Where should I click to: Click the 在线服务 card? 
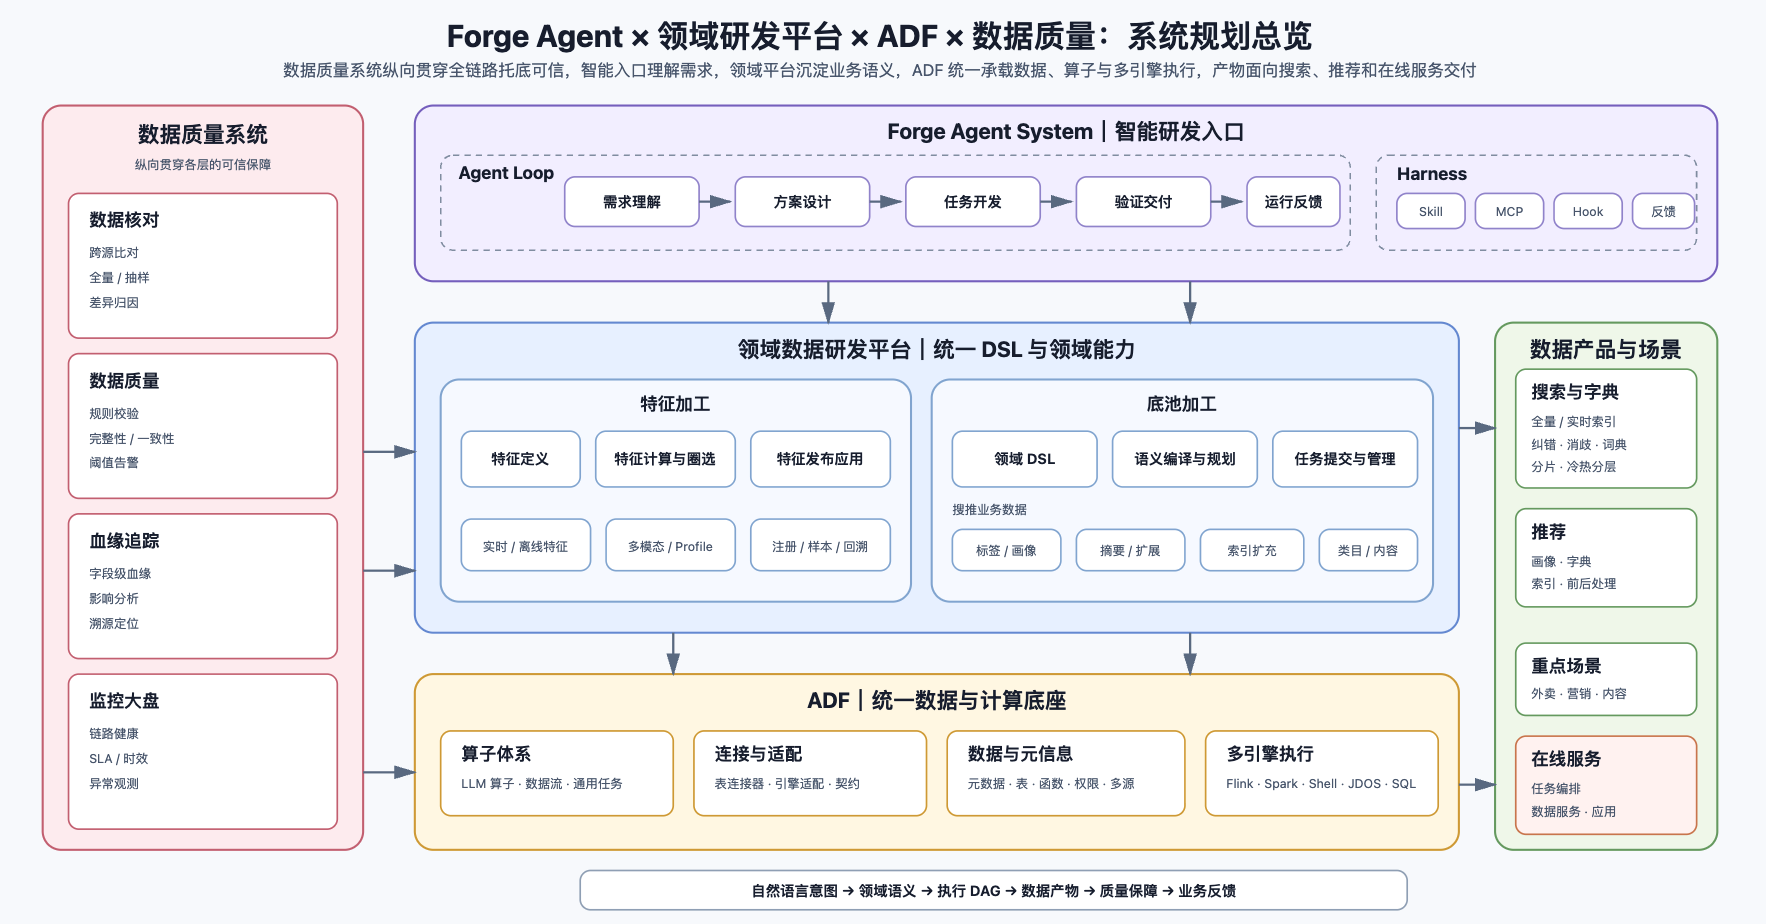[1606, 785]
